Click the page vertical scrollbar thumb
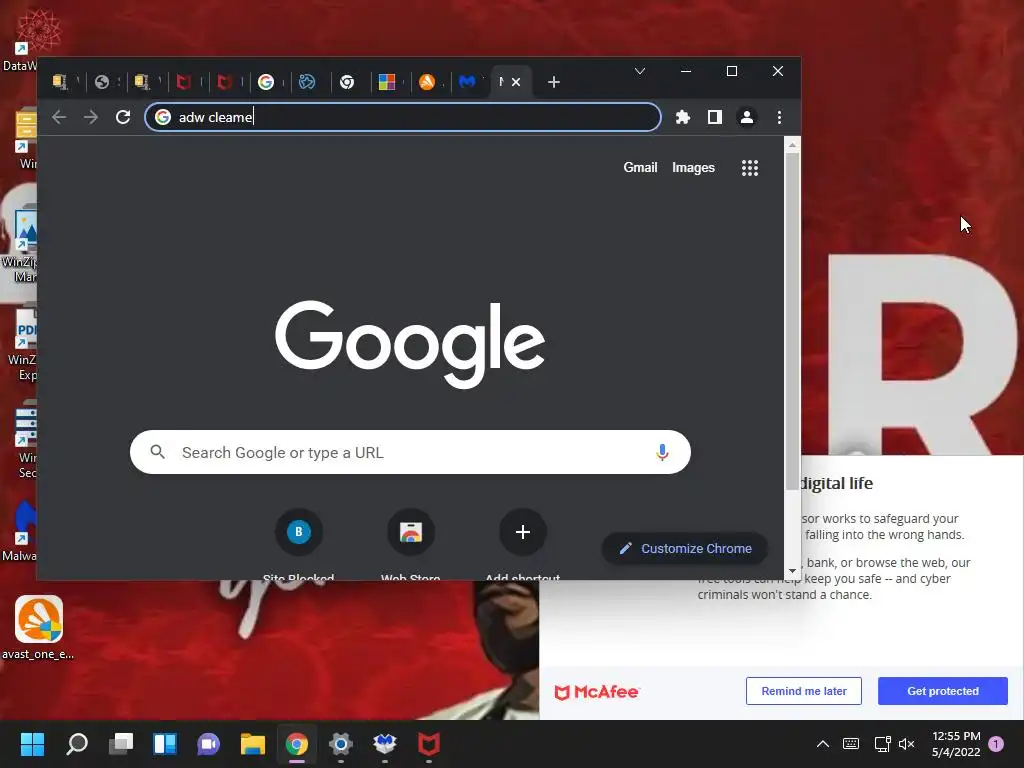Viewport: 1024px width, 768px height. coord(792,320)
